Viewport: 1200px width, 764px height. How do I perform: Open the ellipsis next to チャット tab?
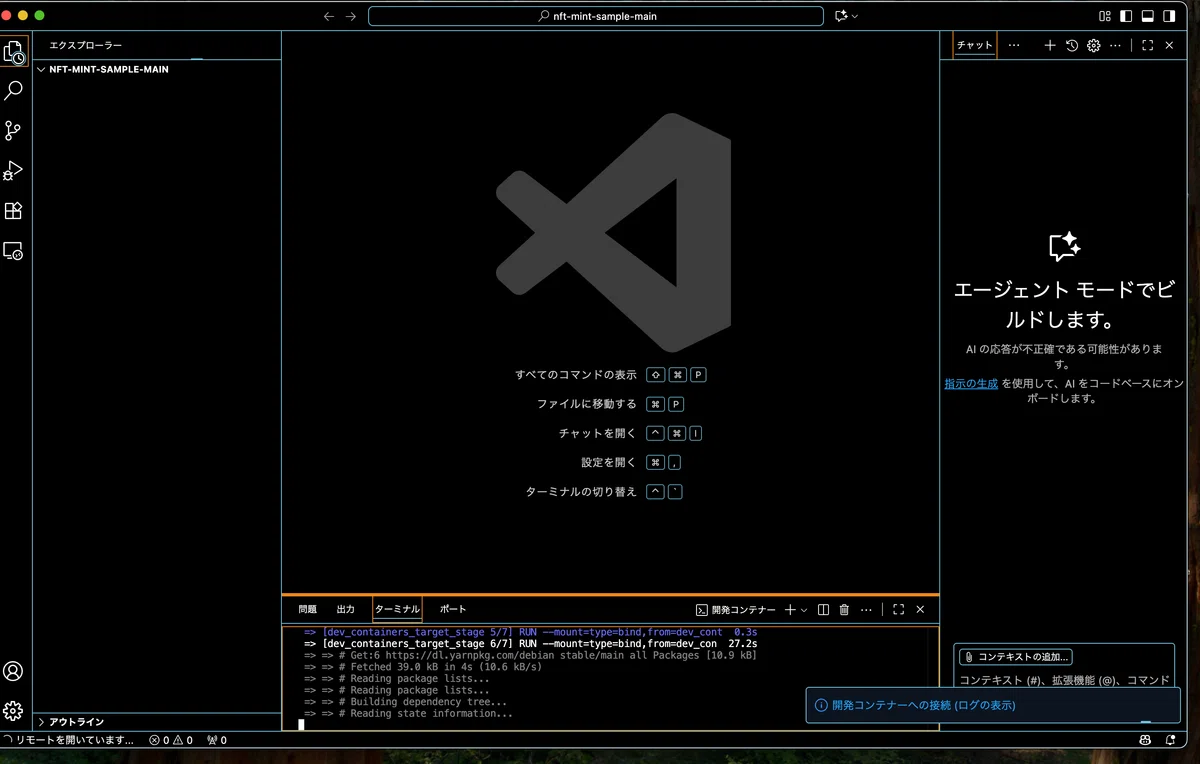tap(1014, 45)
